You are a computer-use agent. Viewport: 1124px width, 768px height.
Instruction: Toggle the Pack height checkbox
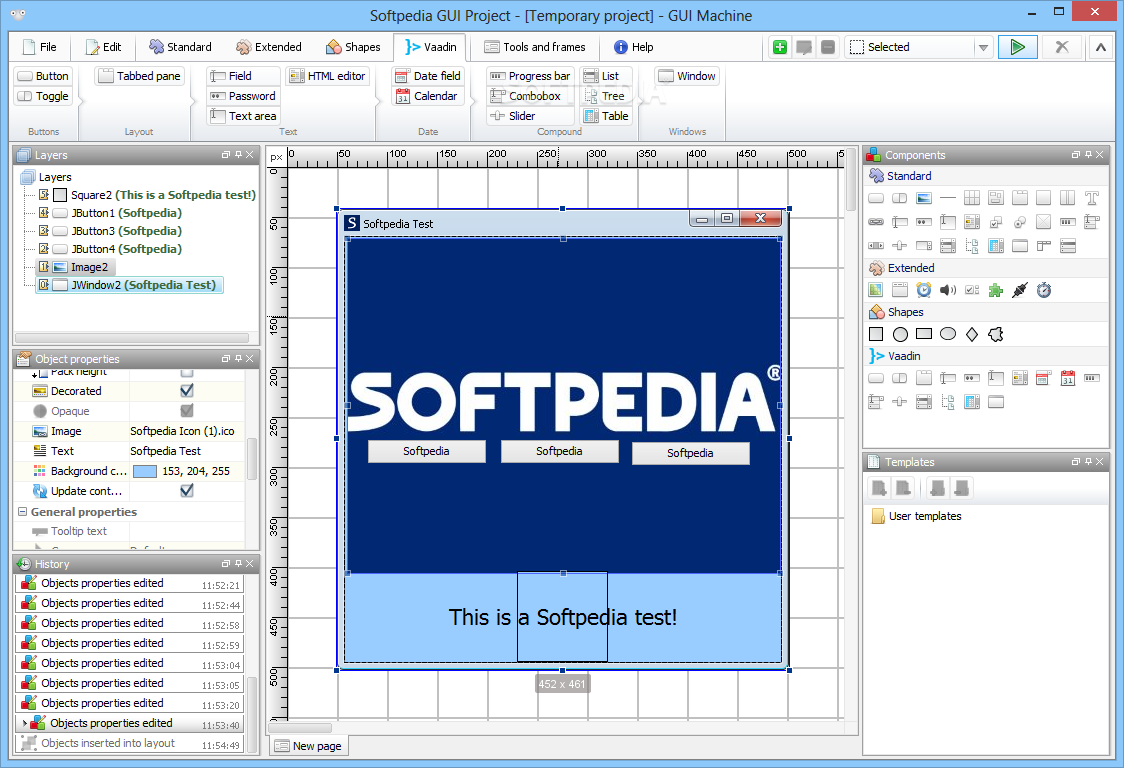[x=187, y=372]
